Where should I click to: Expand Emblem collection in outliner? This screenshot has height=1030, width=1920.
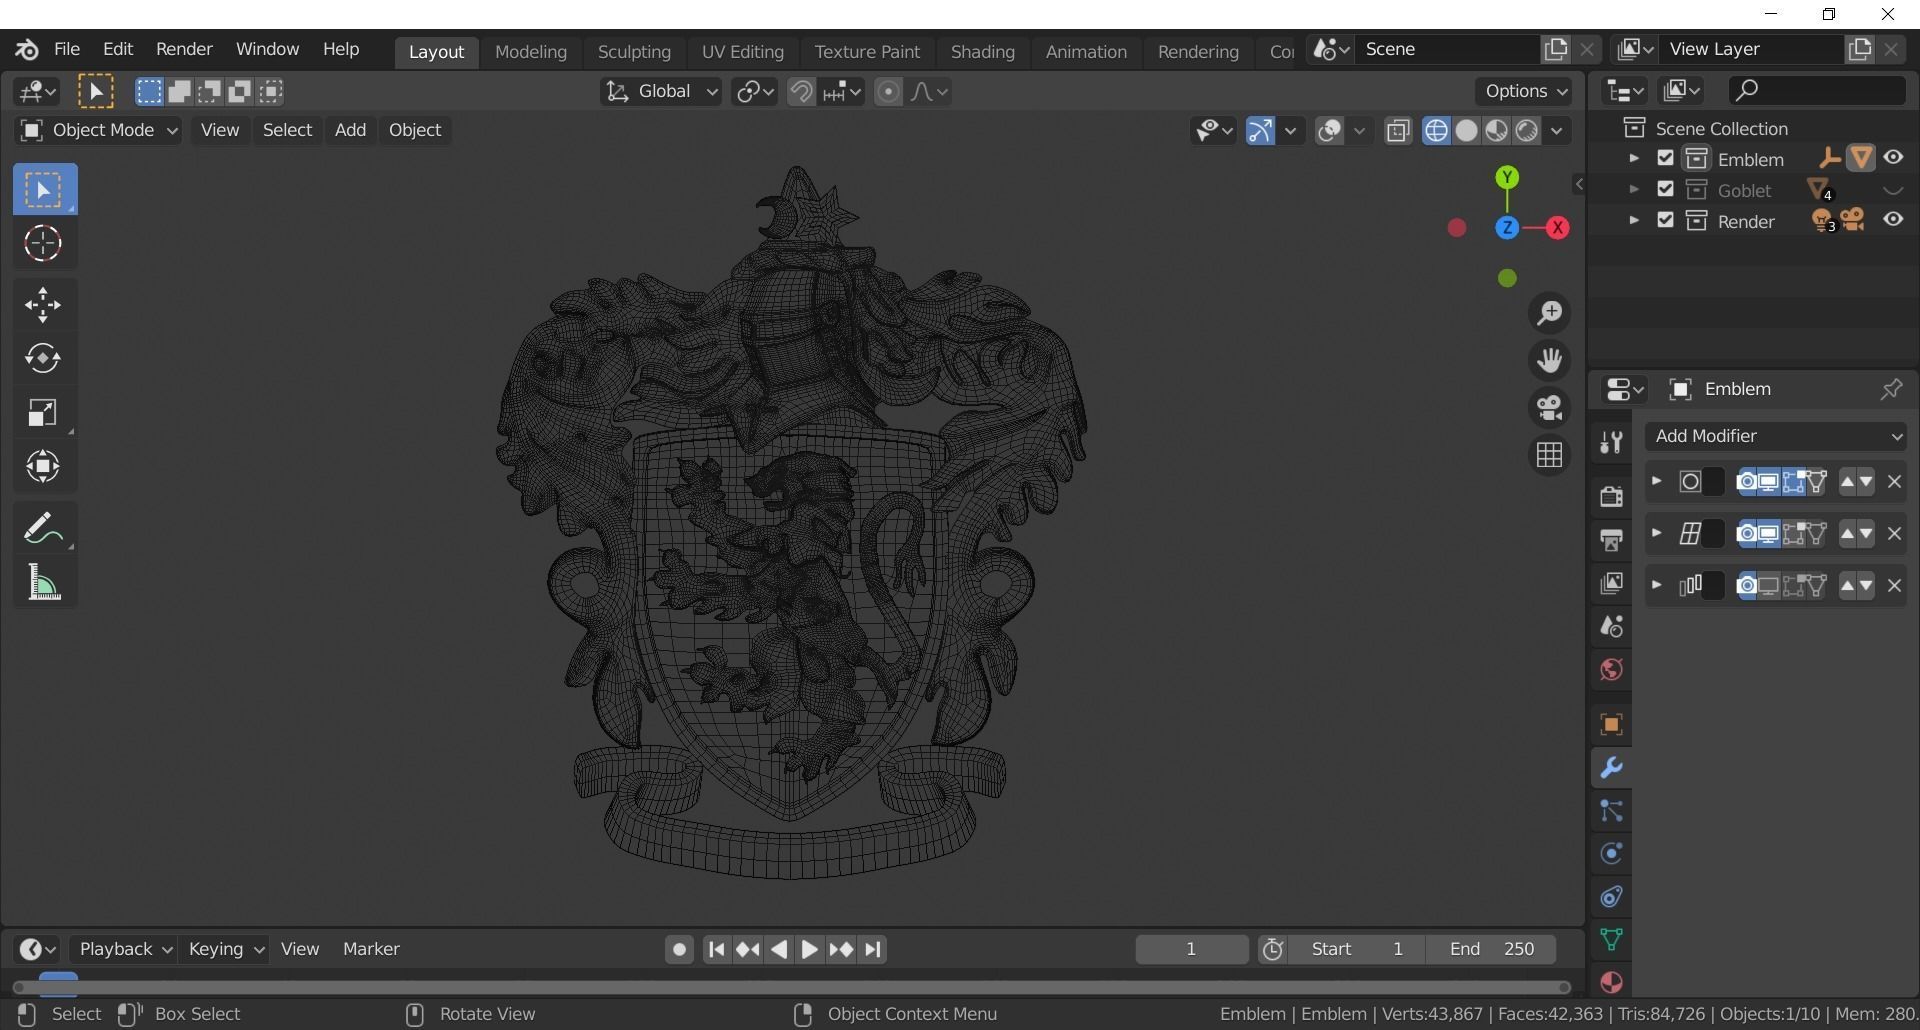[1634, 158]
